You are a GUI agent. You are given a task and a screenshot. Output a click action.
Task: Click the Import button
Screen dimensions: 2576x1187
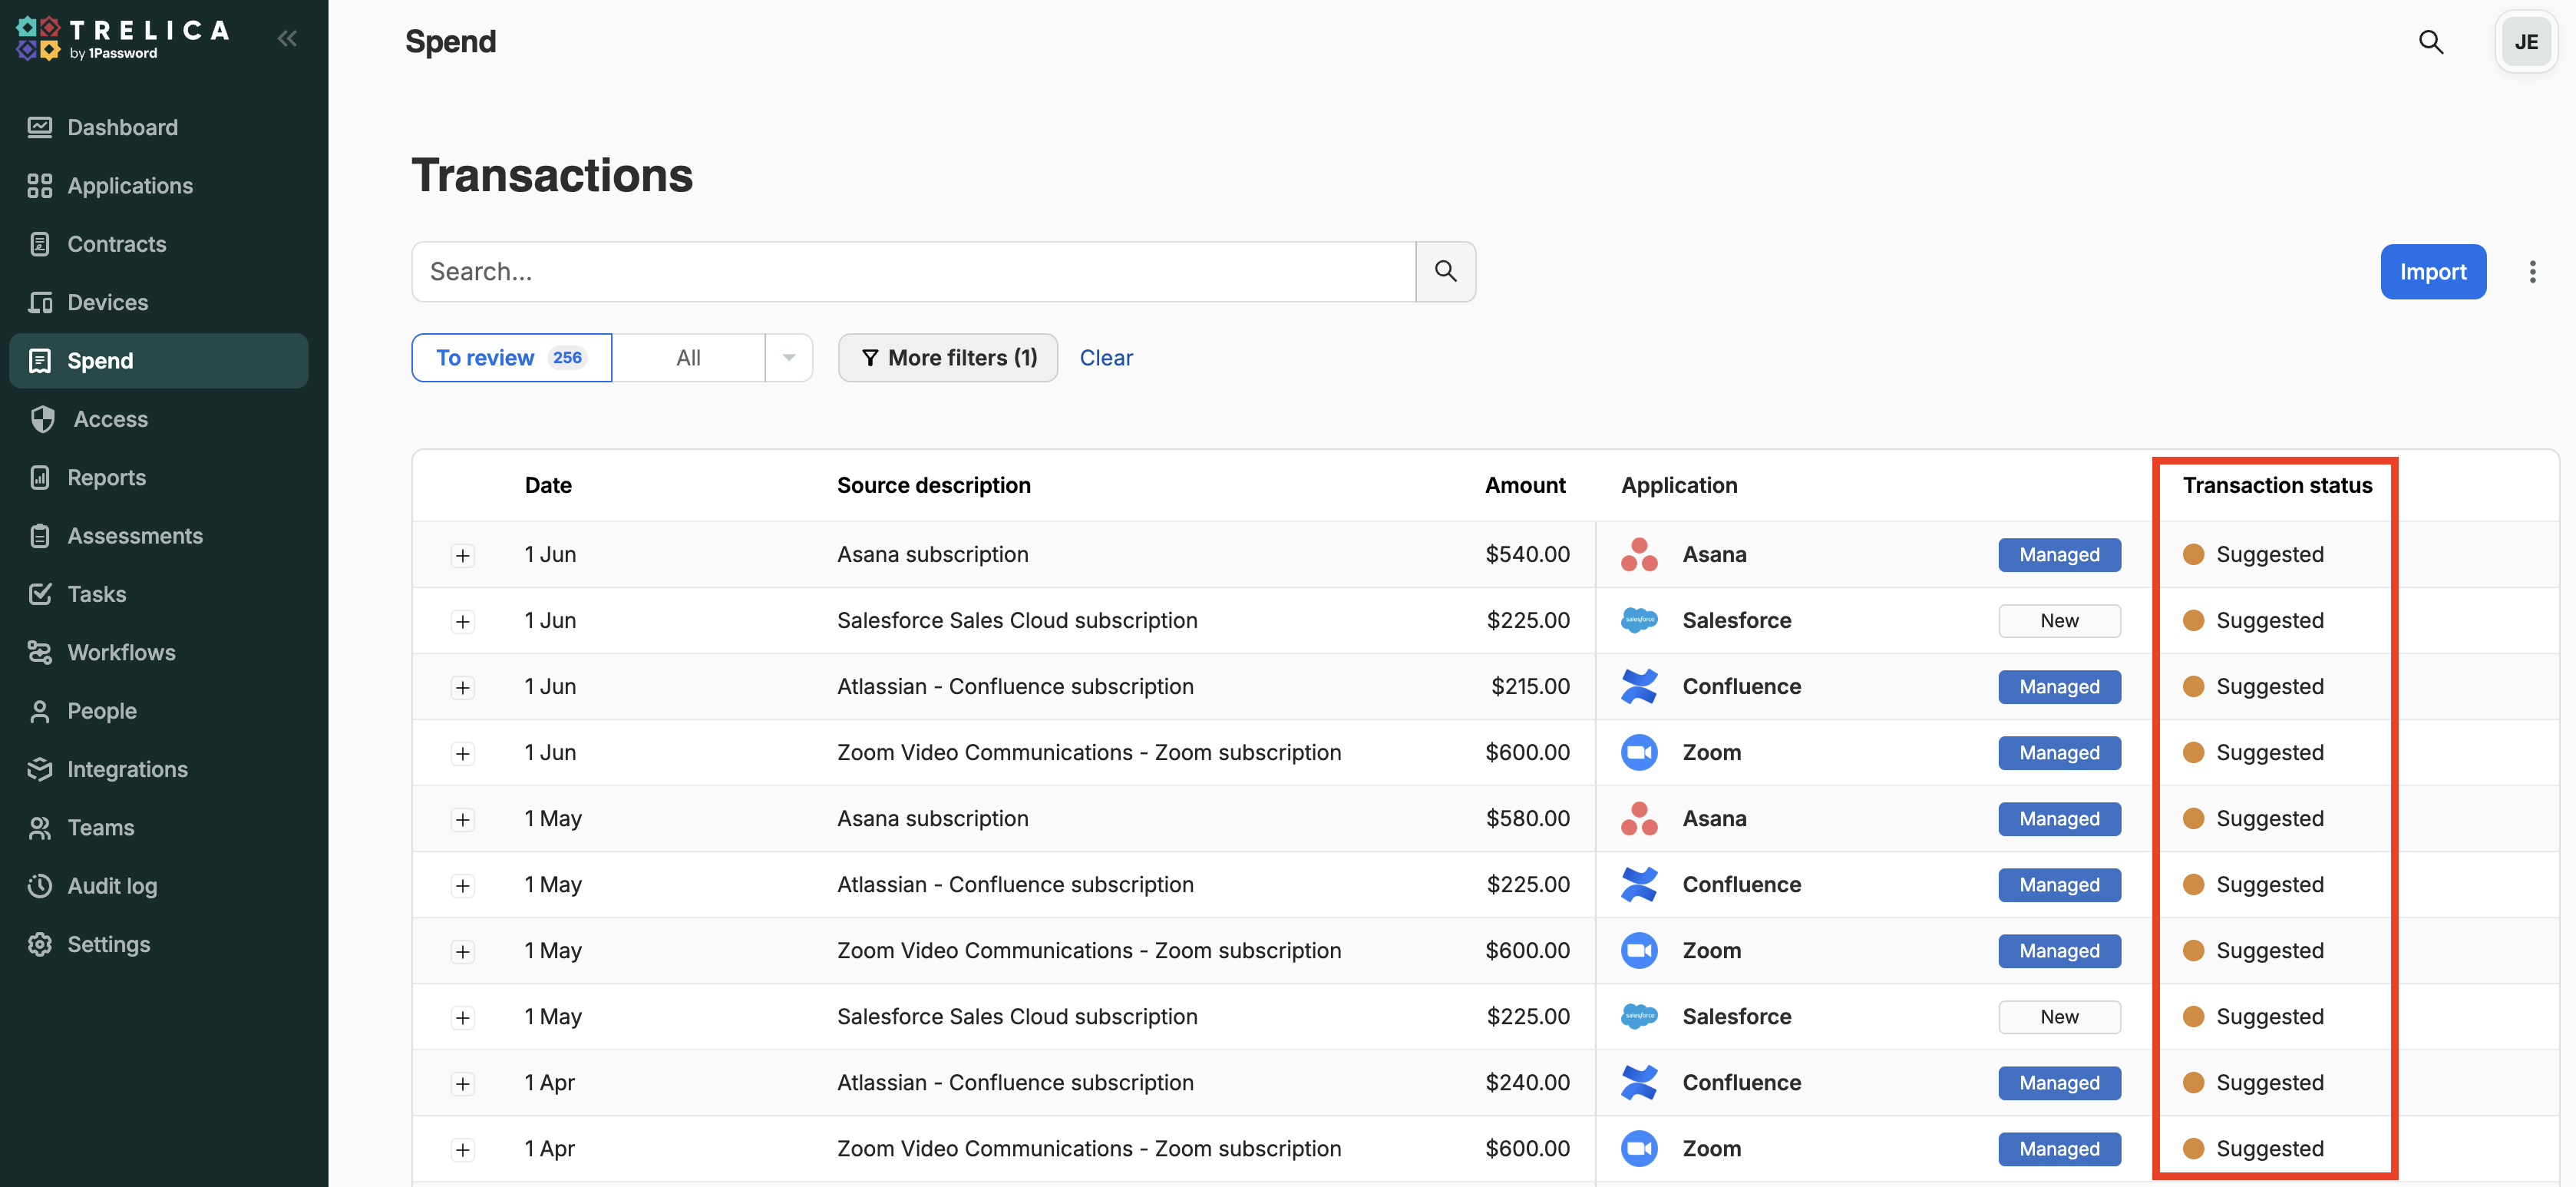[x=2432, y=272]
